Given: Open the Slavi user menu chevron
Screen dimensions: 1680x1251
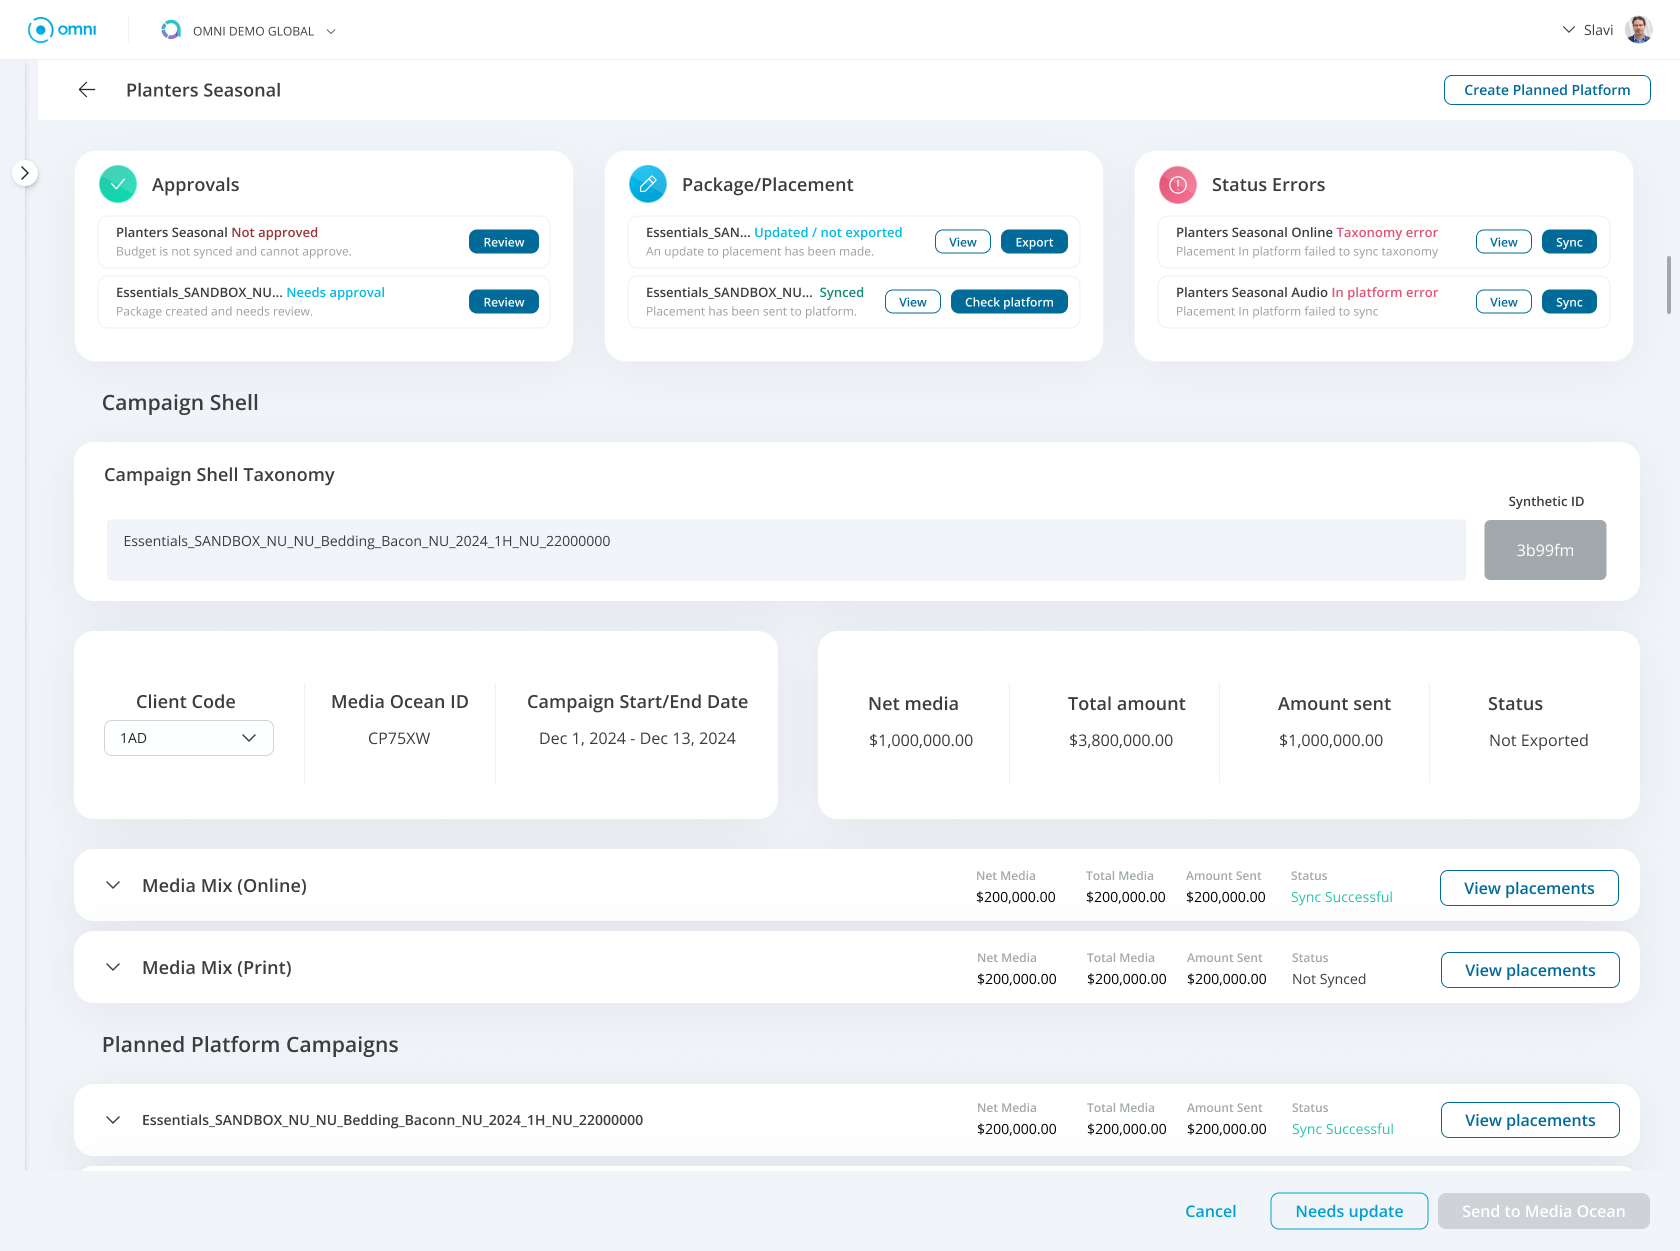Looking at the screenshot, I should 1568,30.
